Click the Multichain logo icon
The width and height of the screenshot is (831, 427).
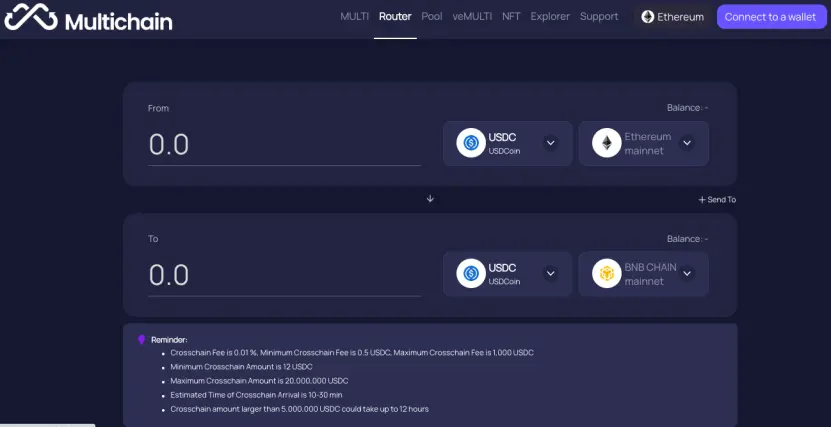(x=31, y=17)
